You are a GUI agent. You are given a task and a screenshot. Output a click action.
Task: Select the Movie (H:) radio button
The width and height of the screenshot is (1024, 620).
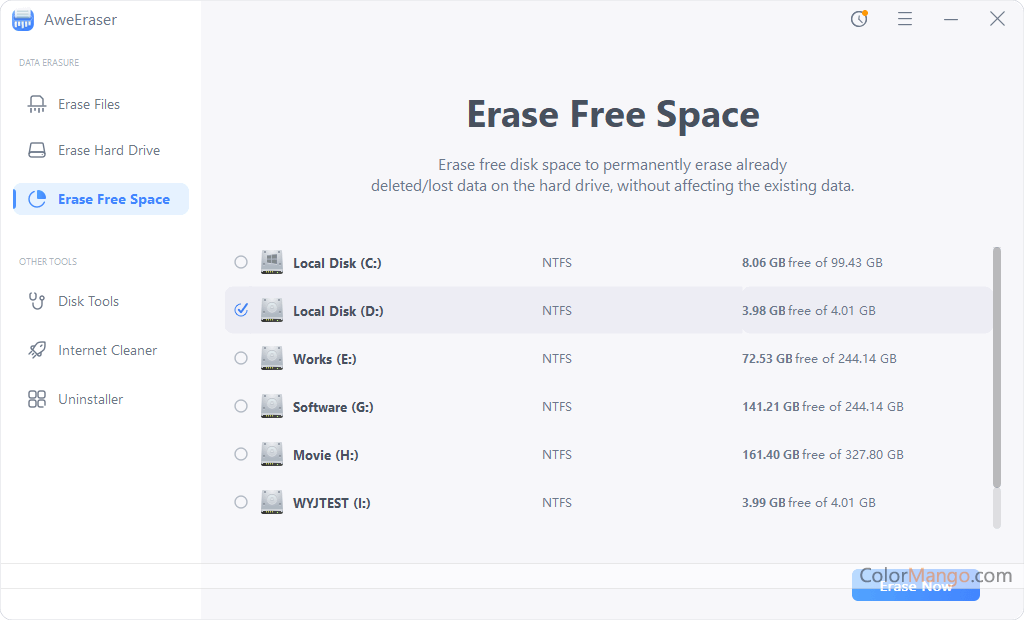click(241, 454)
